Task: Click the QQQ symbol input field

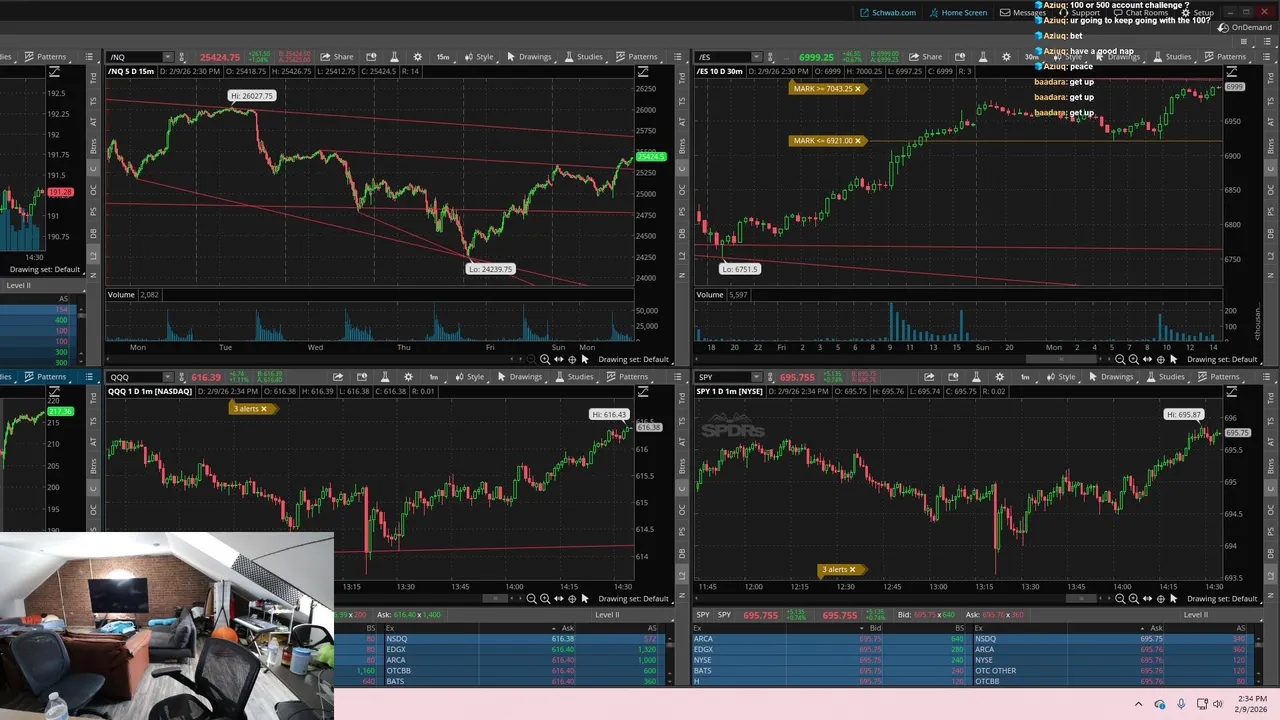Action: 135,377
